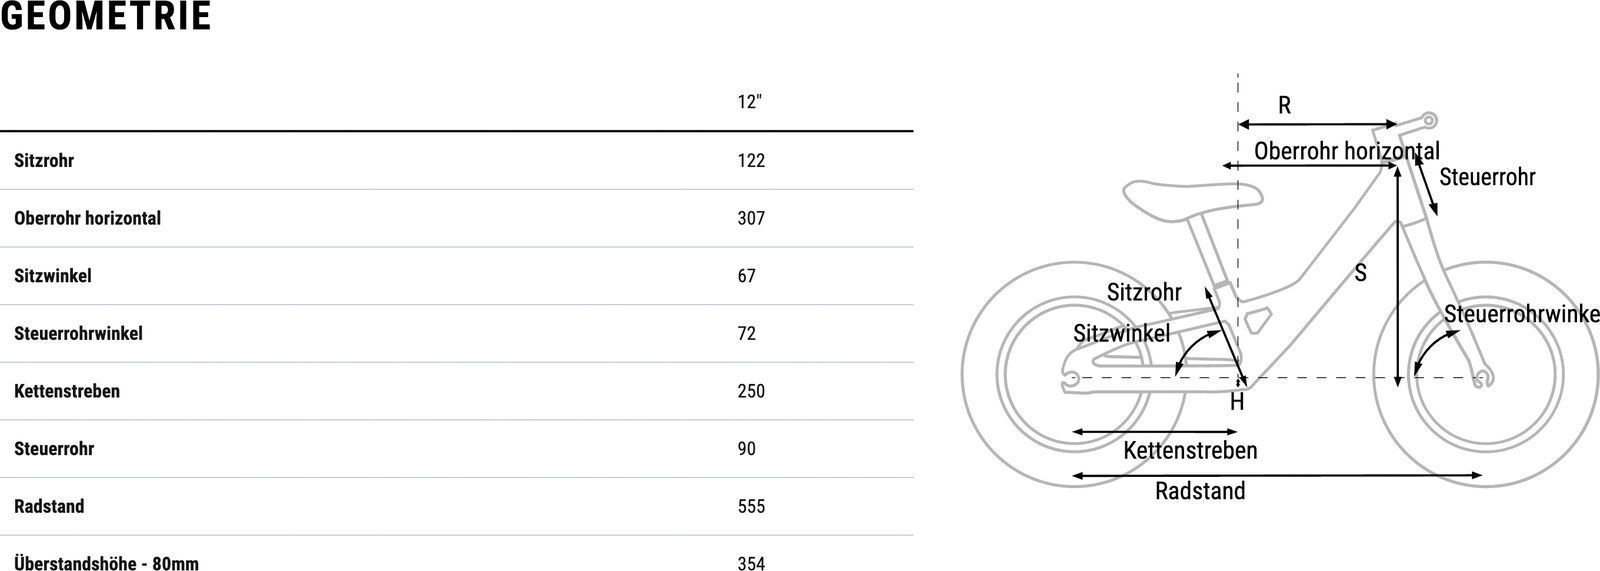Click the Oberrohr horizontal value 307
The image size is (1600, 571).
point(751,218)
